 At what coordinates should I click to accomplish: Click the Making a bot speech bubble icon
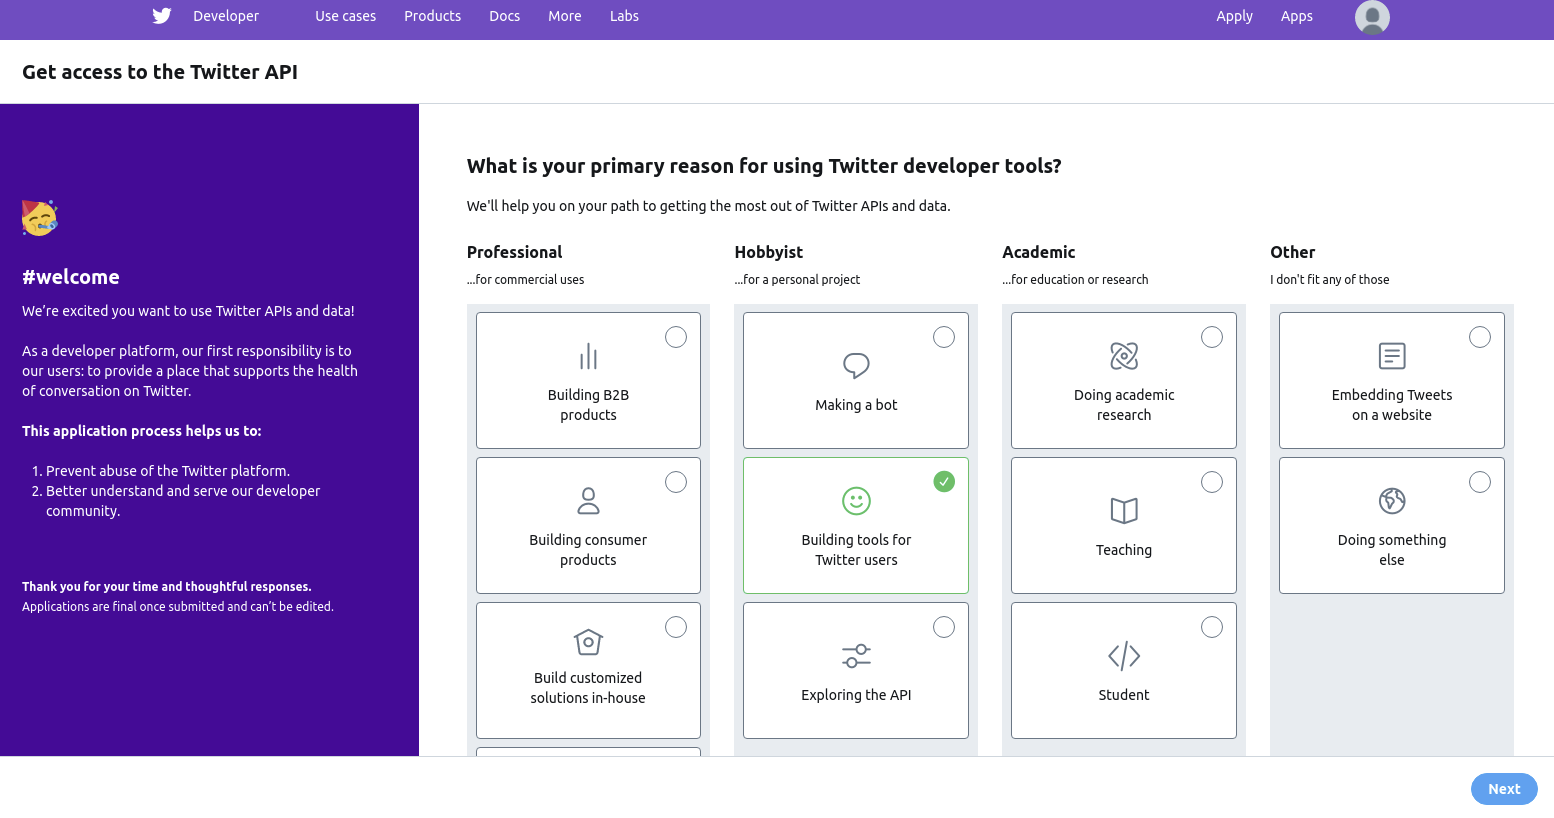coord(856,365)
